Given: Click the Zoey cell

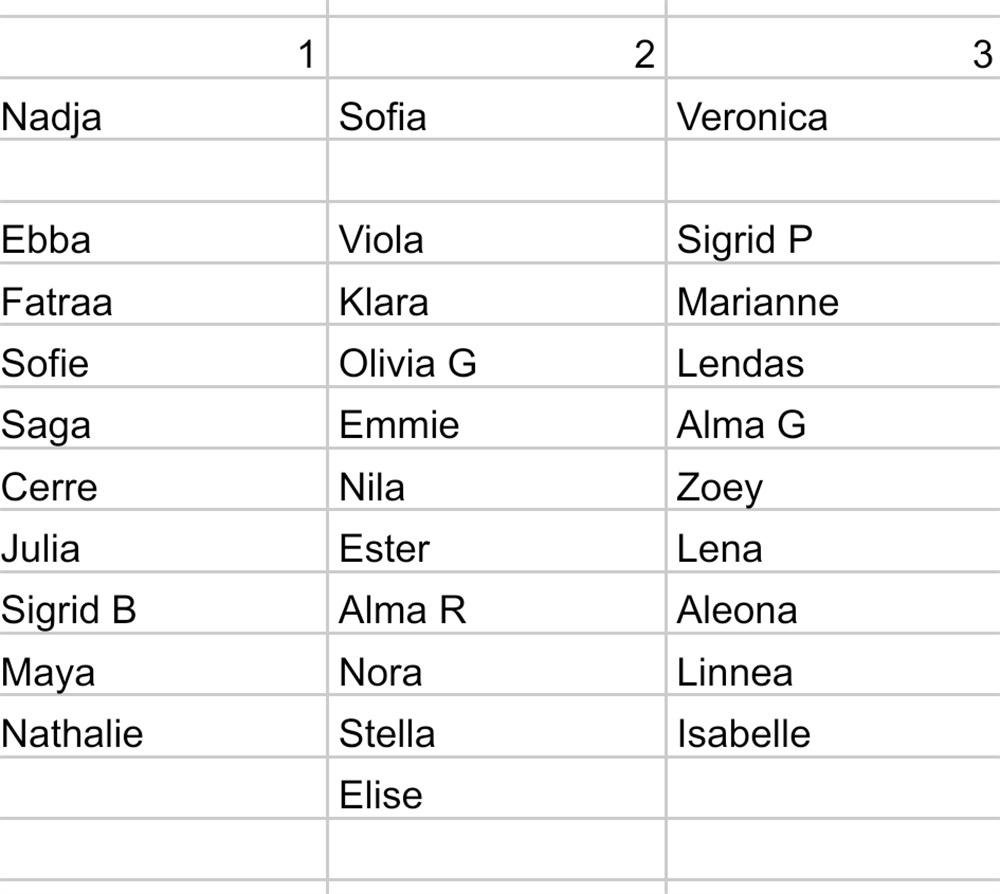Looking at the screenshot, I should click(x=719, y=487).
